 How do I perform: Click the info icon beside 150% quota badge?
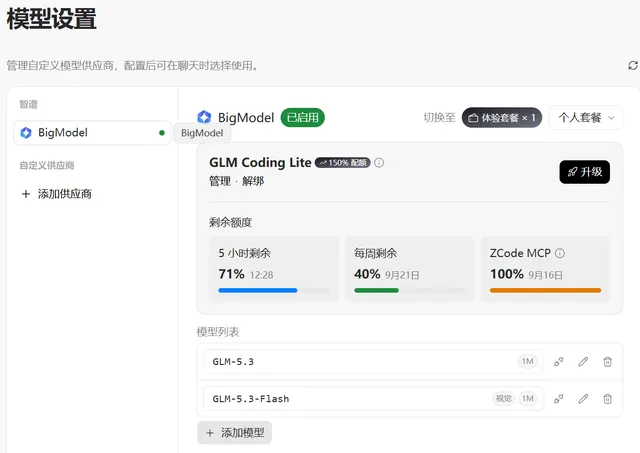[379, 163]
